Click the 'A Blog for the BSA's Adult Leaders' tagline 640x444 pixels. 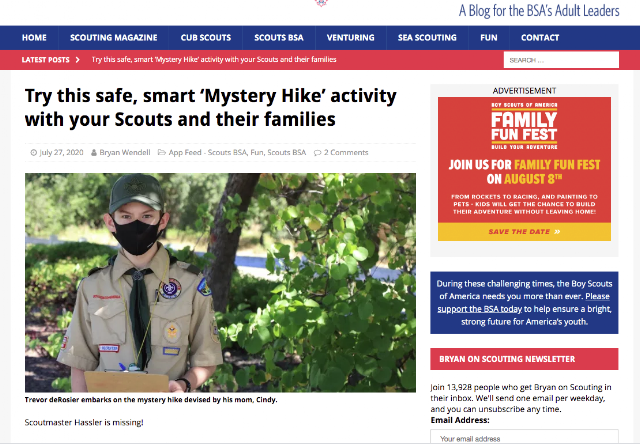pyautogui.click(x=539, y=11)
